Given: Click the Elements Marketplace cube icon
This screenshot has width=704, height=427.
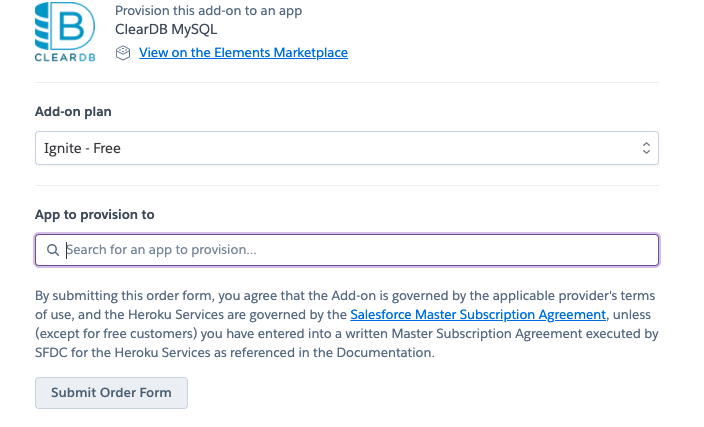Looking at the screenshot, I should (123, 52).
